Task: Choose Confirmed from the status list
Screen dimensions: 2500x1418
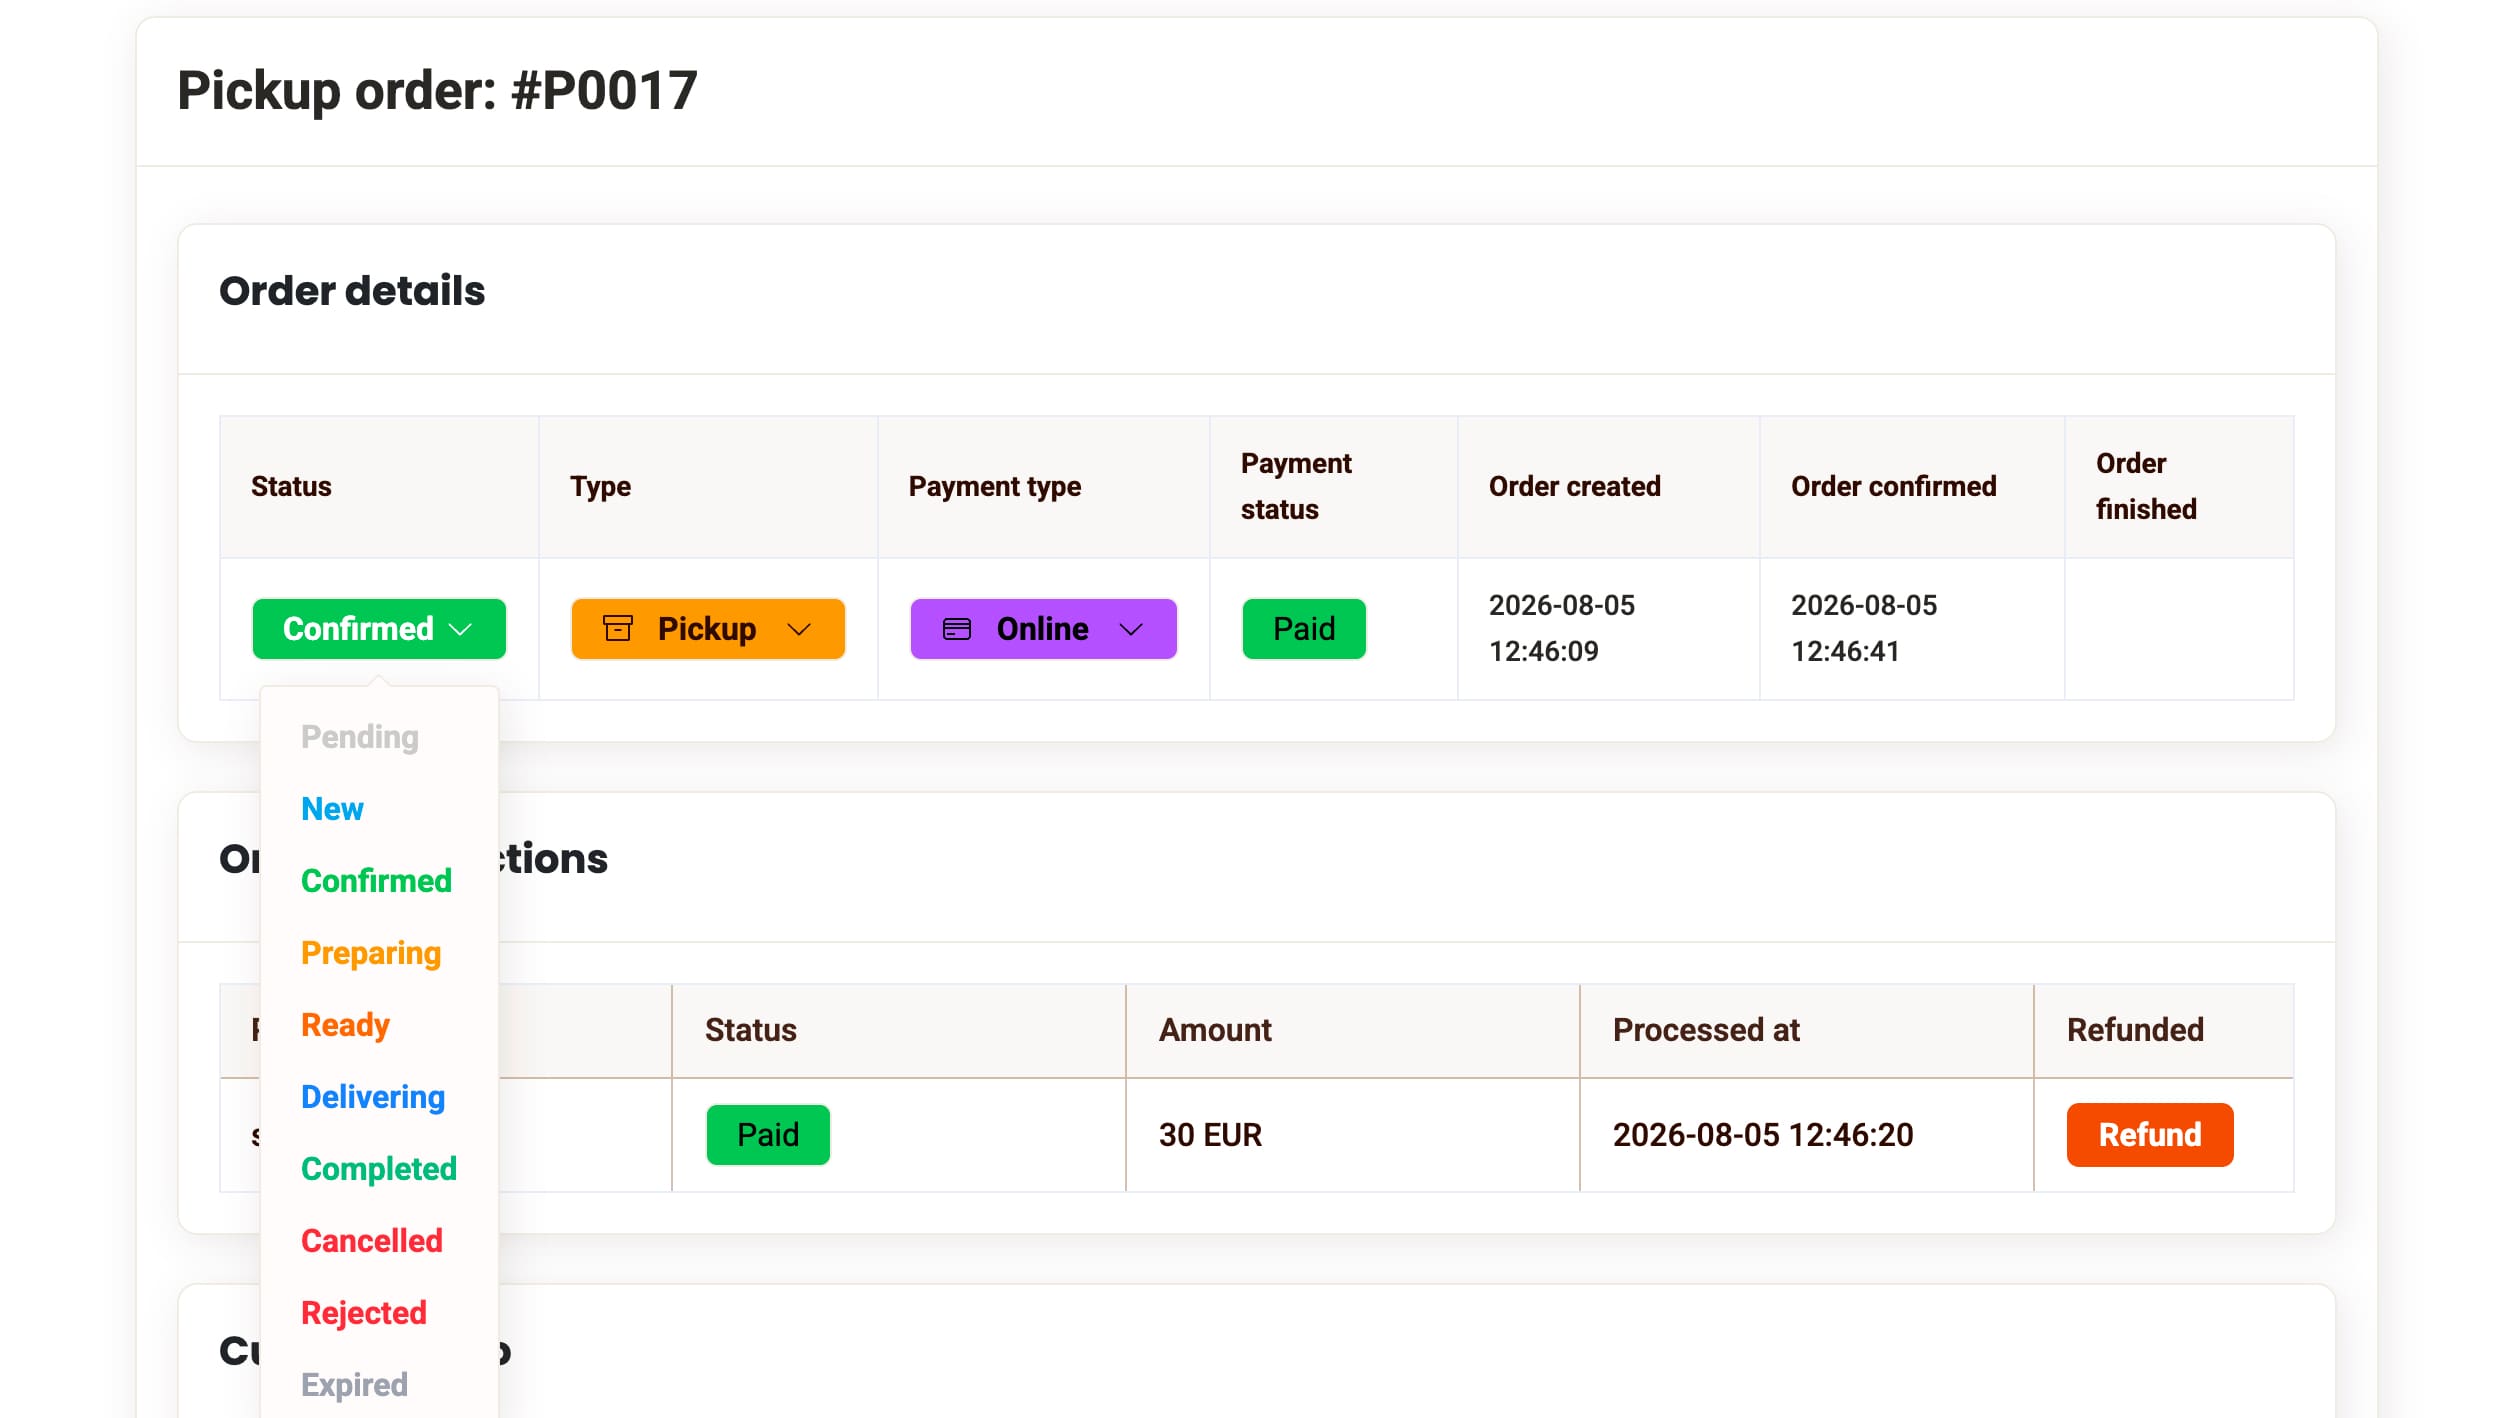Action: tap(376, 881)
